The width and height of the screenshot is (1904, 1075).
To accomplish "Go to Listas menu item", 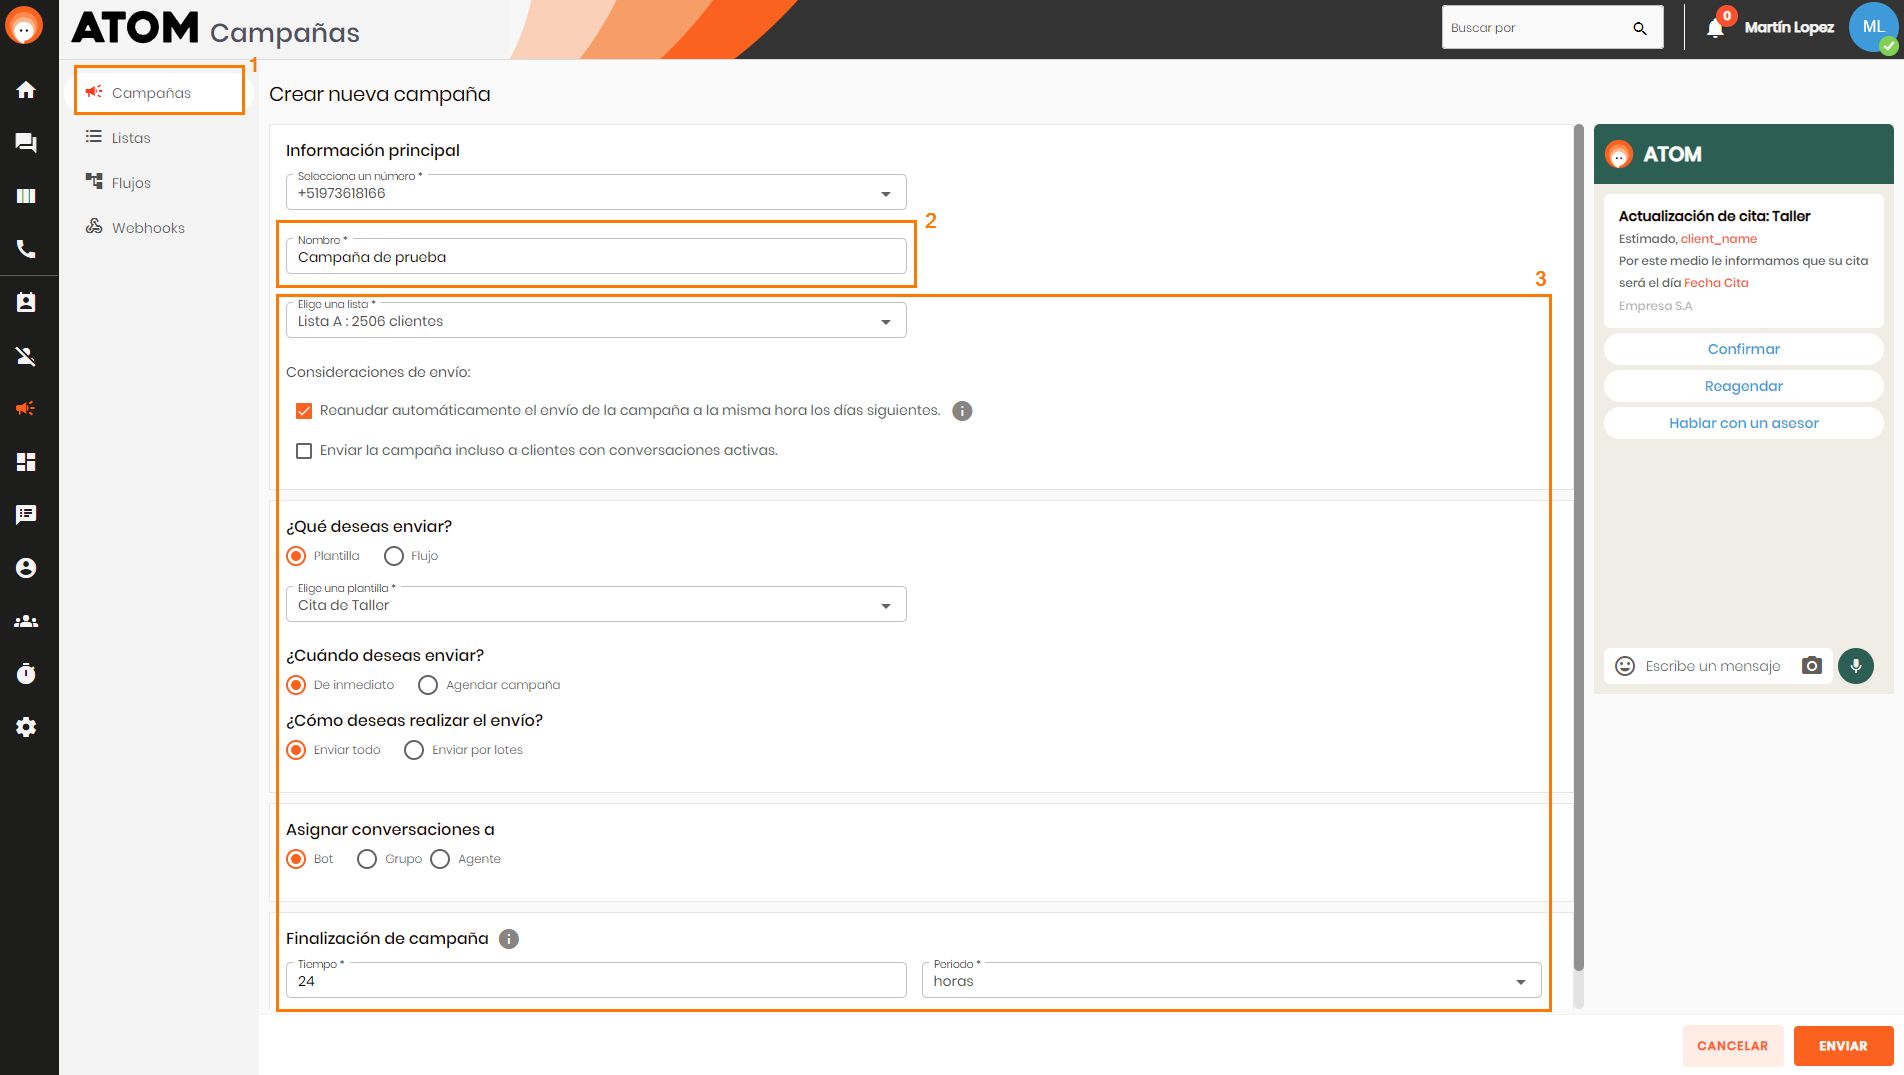I will [x=131, y=138].
